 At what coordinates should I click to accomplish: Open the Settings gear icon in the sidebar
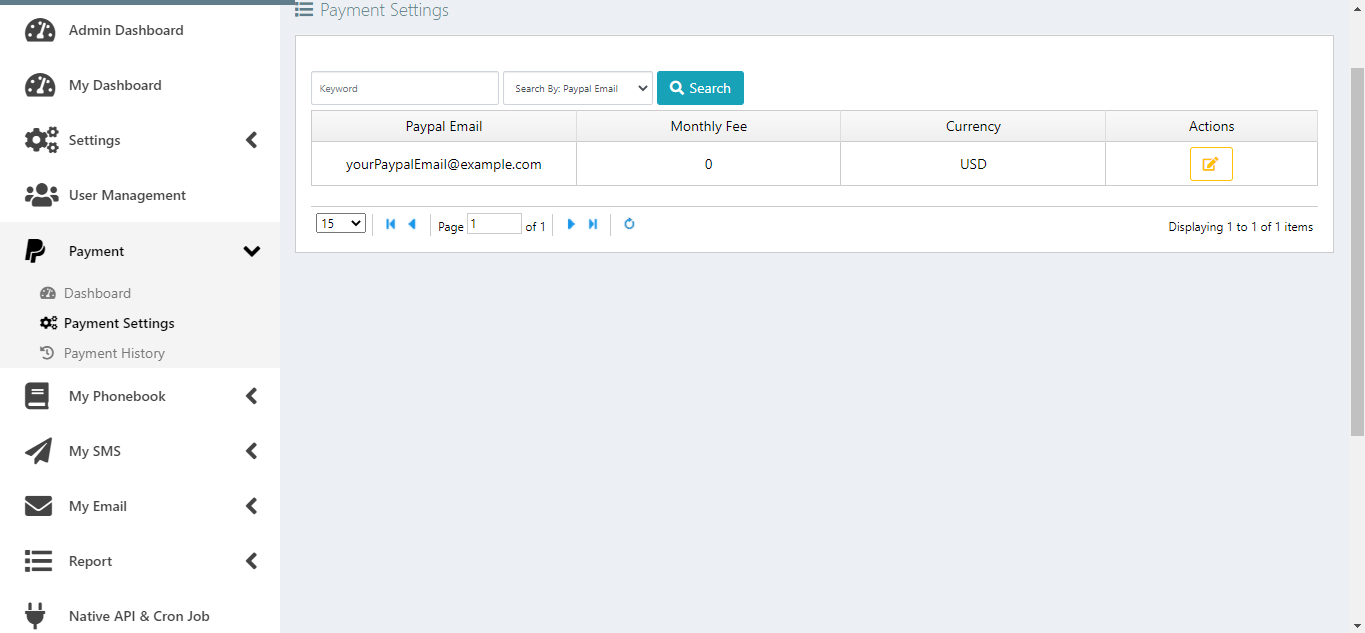point(37,140)
